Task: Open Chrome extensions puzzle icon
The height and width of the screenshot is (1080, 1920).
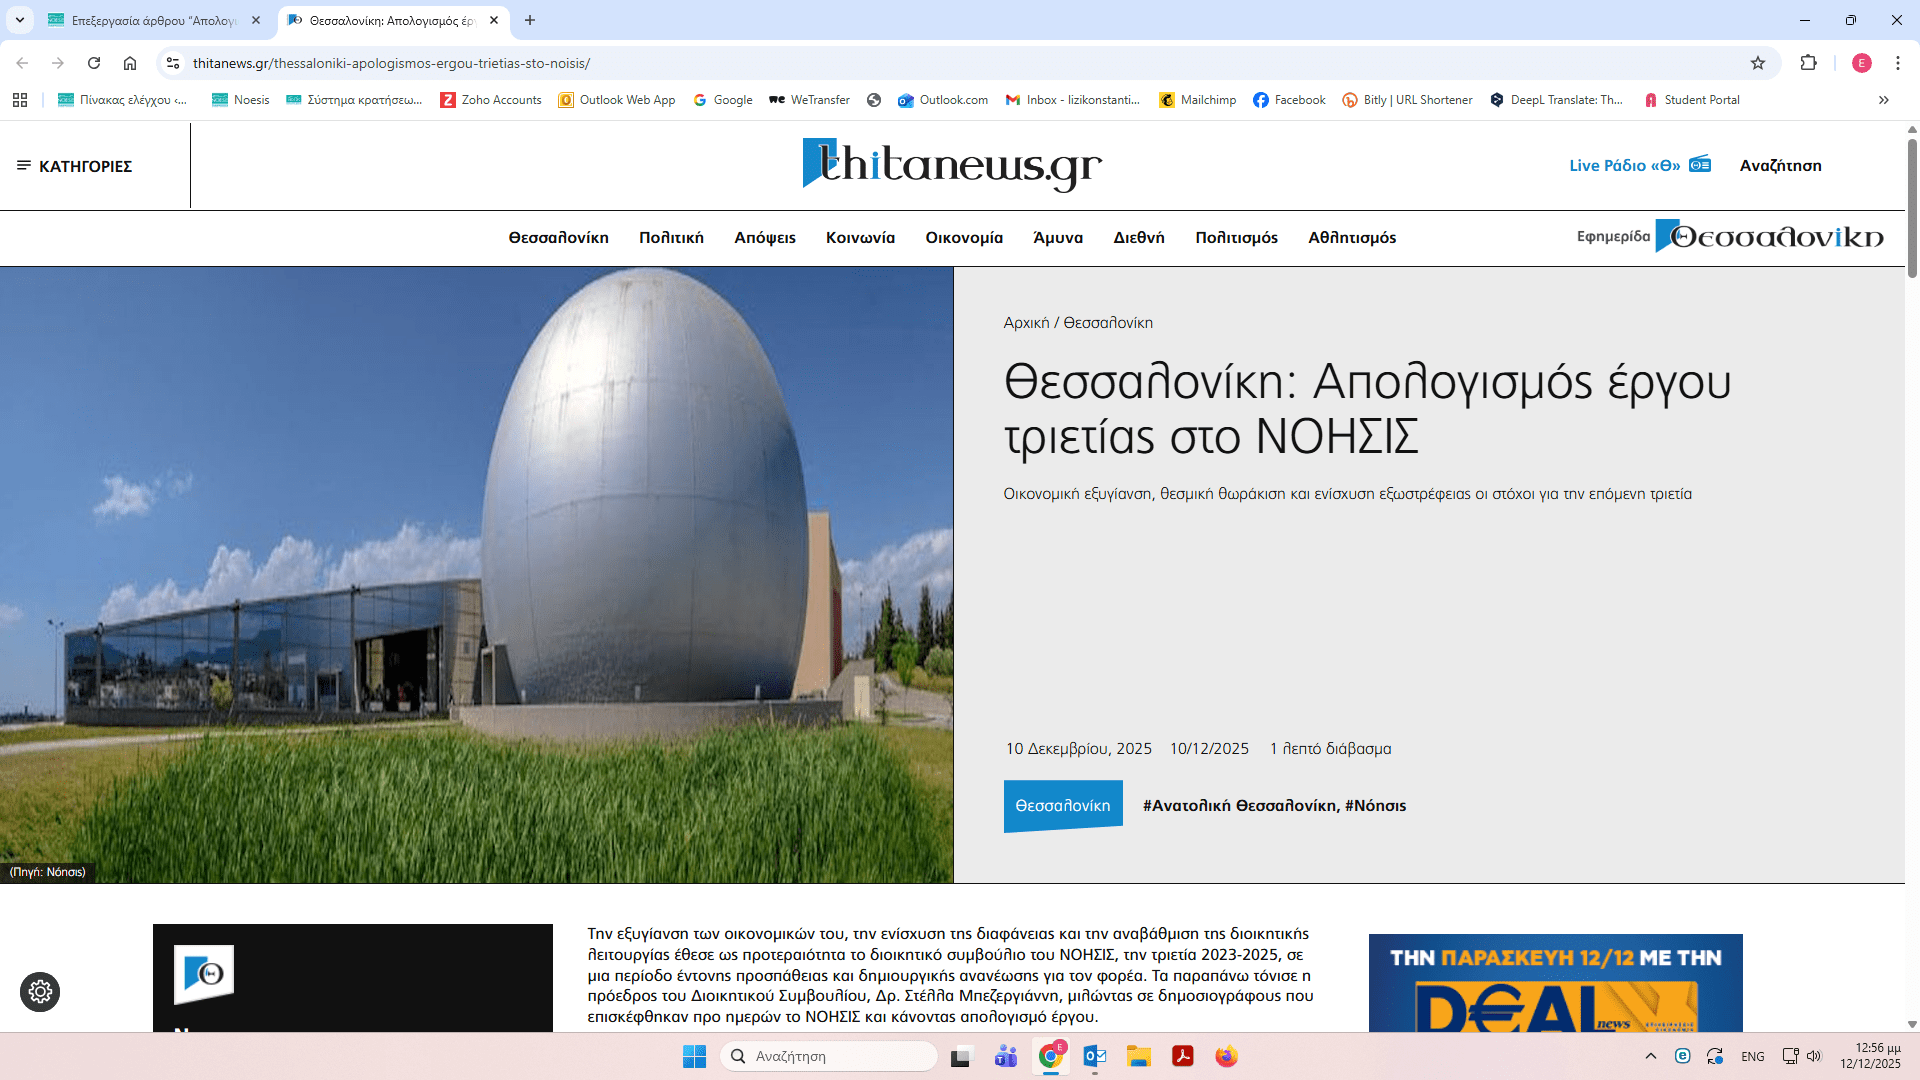Action: coord(1808,63)
